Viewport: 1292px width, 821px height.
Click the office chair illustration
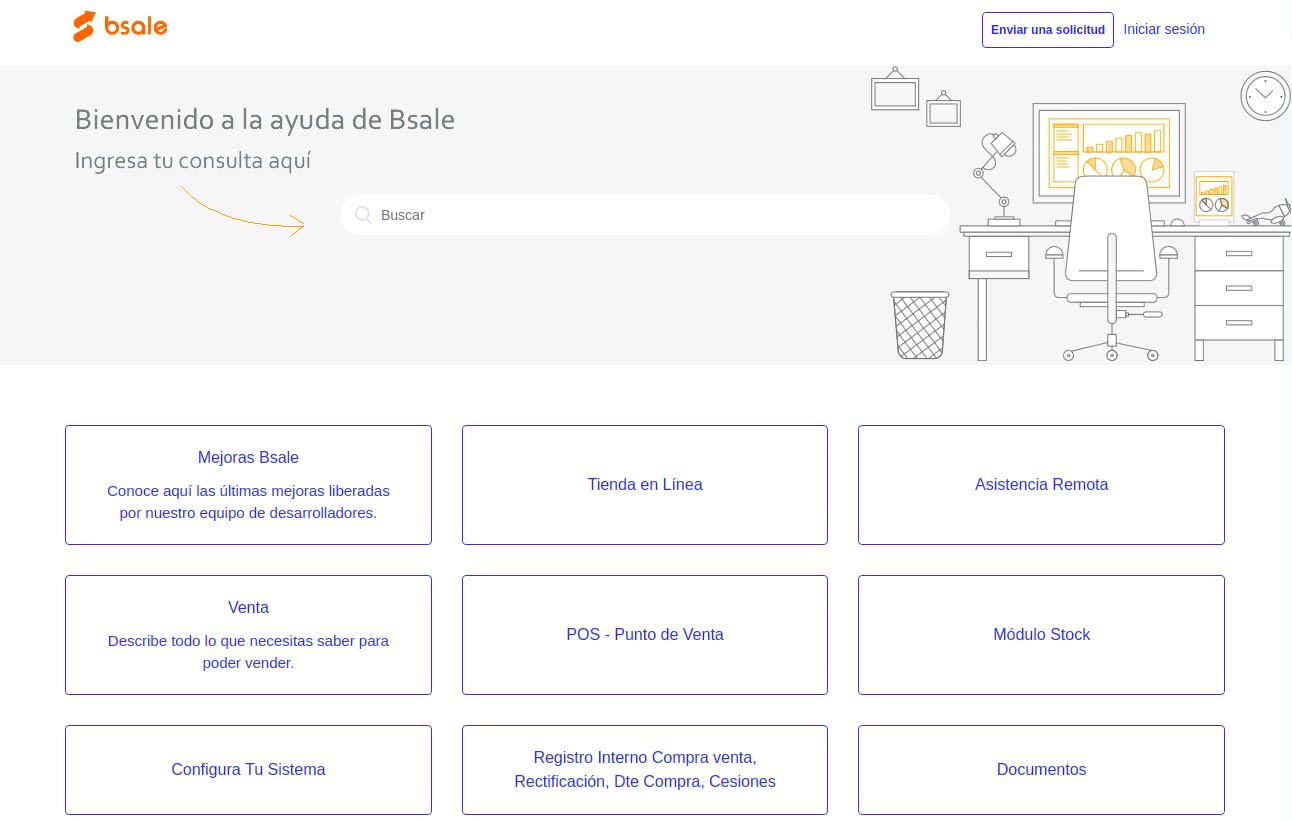tap(1110, 260)
